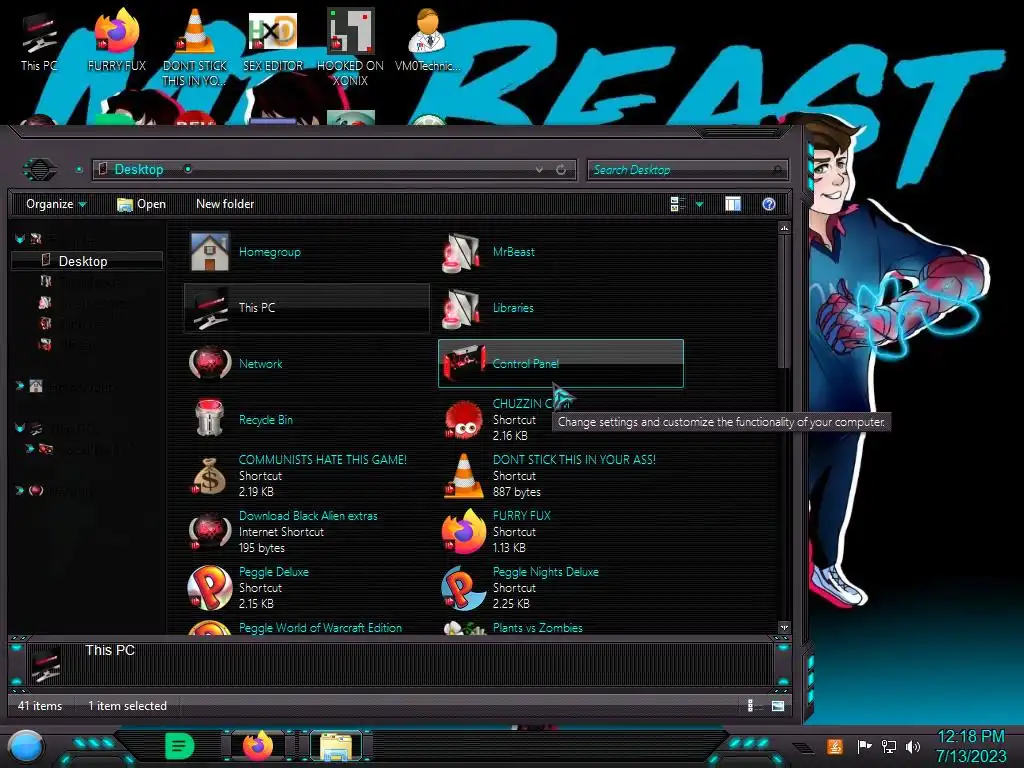The image size is (1024, 768).
Task: Select the Peggle Nights Deluxe shortcut
Action: coord(560,588)
